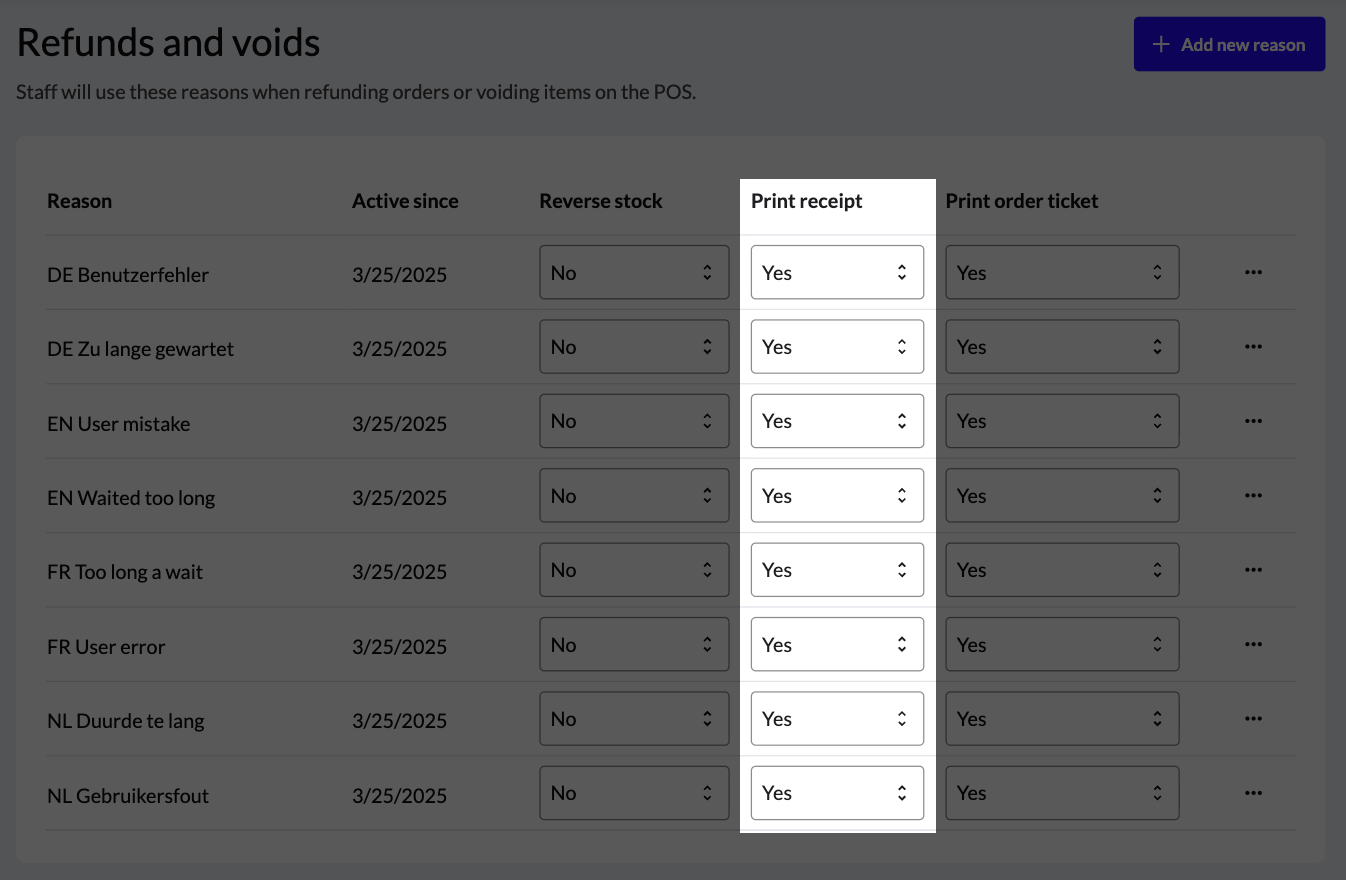Open Print order ticket selector for DE Zu lange gewartet
The image size is (1346, 880).
(1062, 346)
